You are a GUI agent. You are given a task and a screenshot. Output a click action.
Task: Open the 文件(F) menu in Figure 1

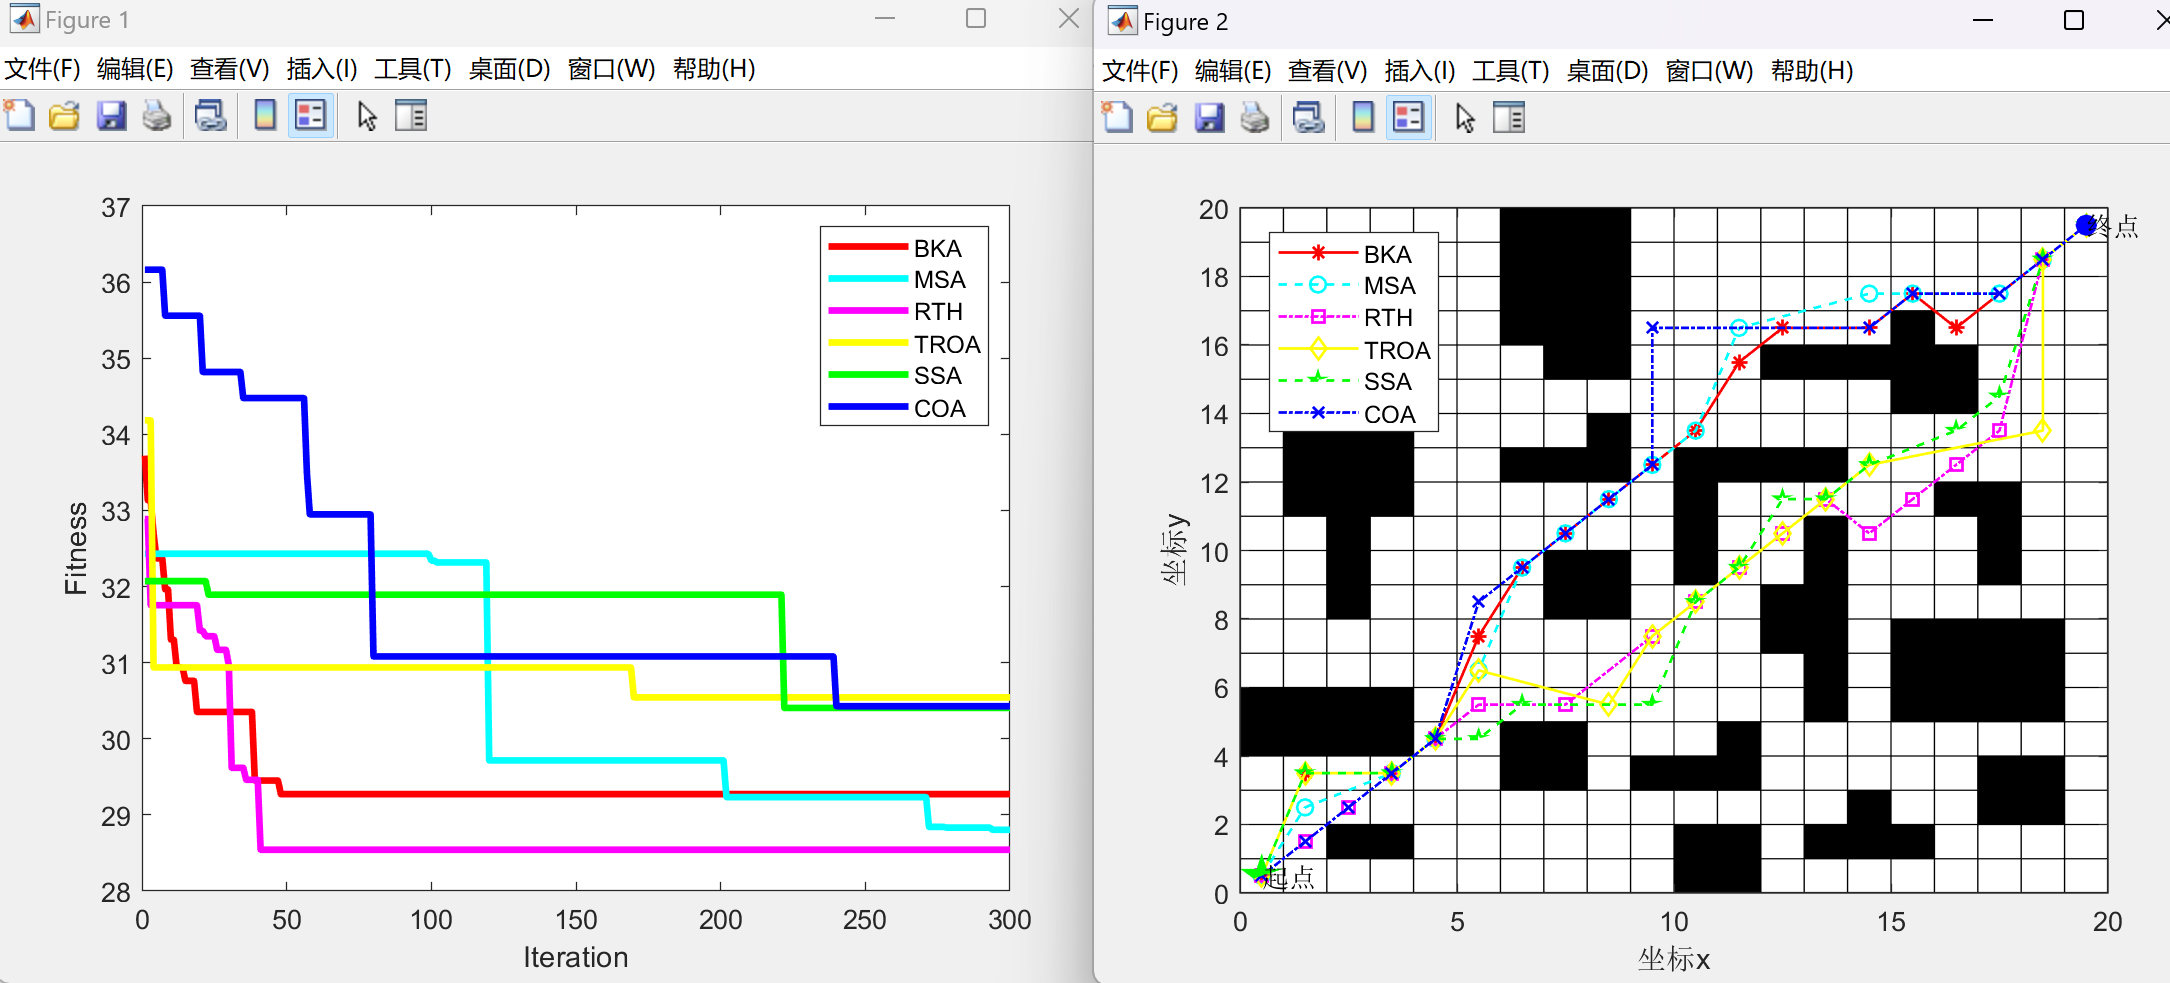tap(42, 69)
